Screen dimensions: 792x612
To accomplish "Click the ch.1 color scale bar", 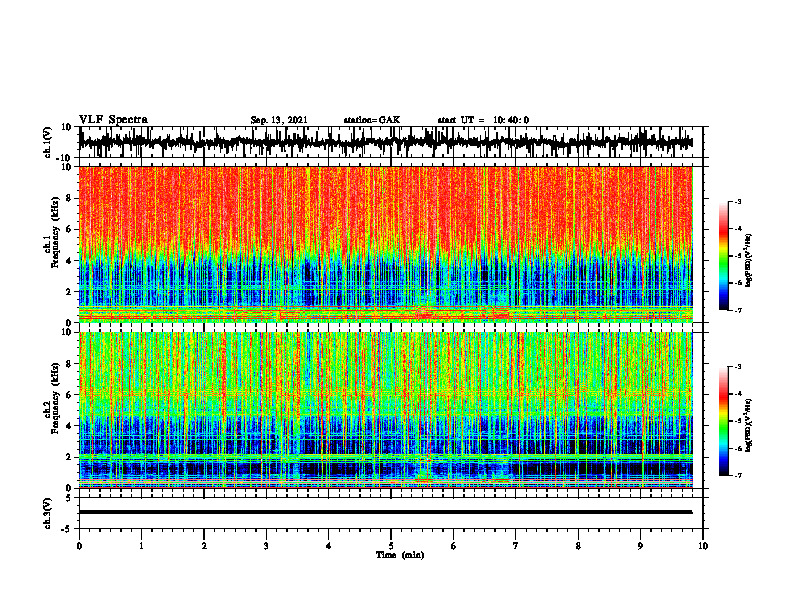I will [x=724, y=256].
